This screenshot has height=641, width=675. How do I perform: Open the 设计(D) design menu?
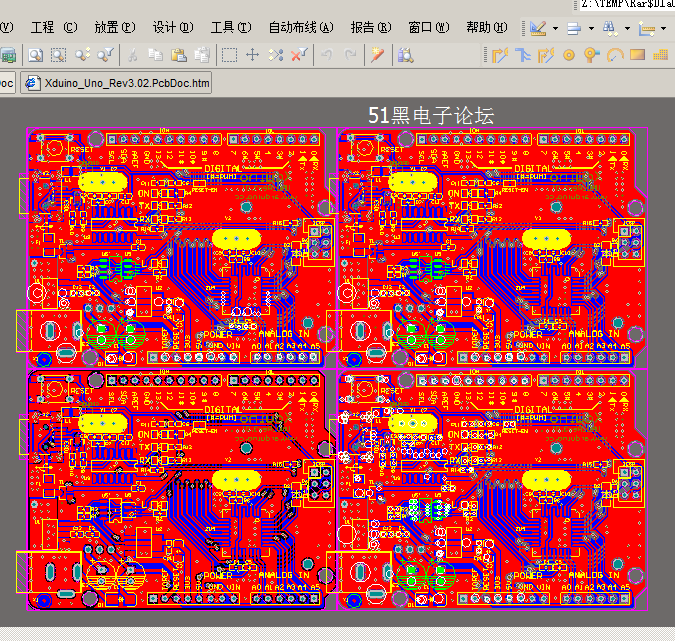point(173,28)
